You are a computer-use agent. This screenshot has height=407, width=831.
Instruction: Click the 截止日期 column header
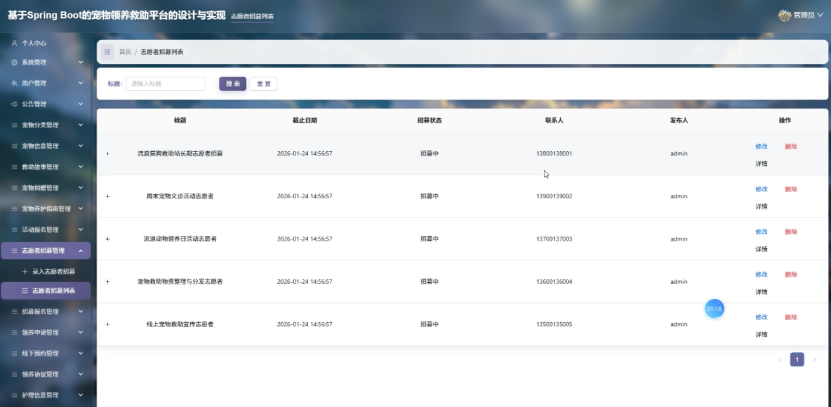(x=304, y=121)
